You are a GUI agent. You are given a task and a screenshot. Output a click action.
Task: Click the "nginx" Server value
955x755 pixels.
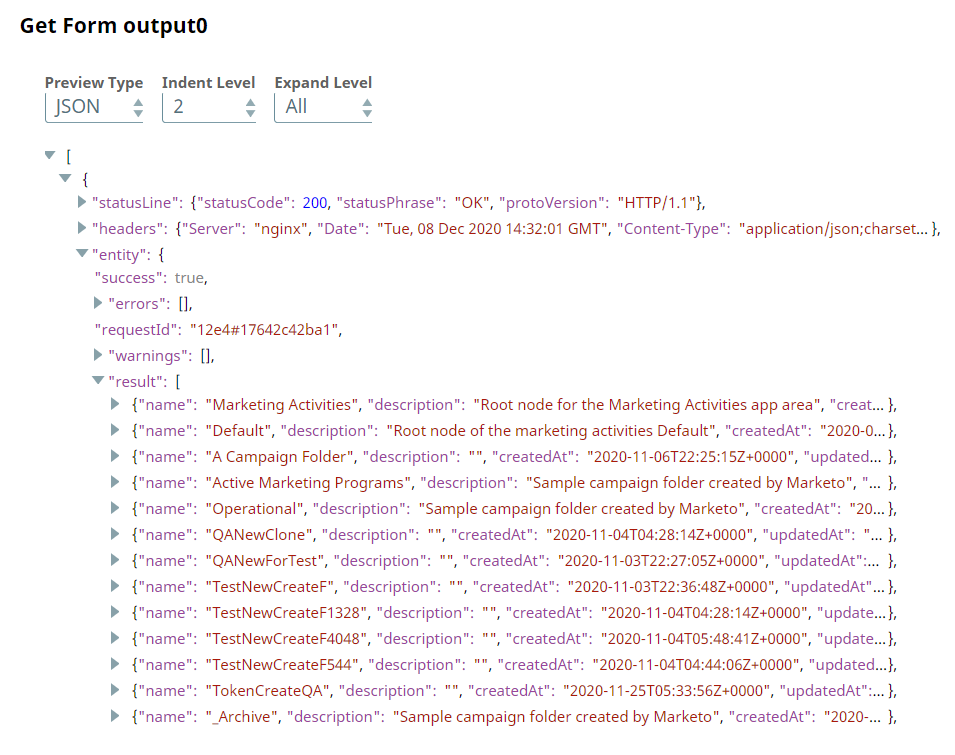pyautogui.click(x=281, y=229)
